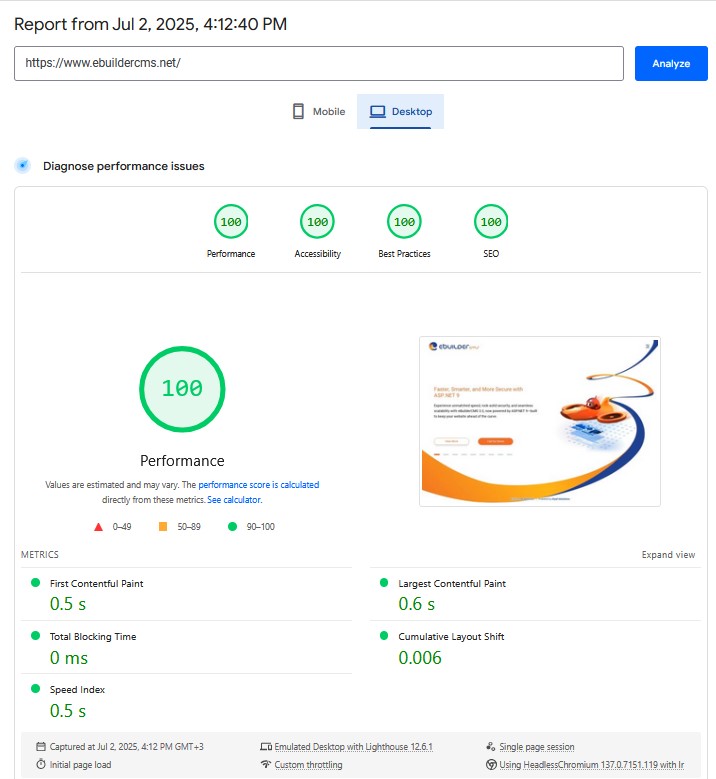This screenshot has width=716, height=779.
Task: Jump to the SEO score gauge
Action: [491, 222]
